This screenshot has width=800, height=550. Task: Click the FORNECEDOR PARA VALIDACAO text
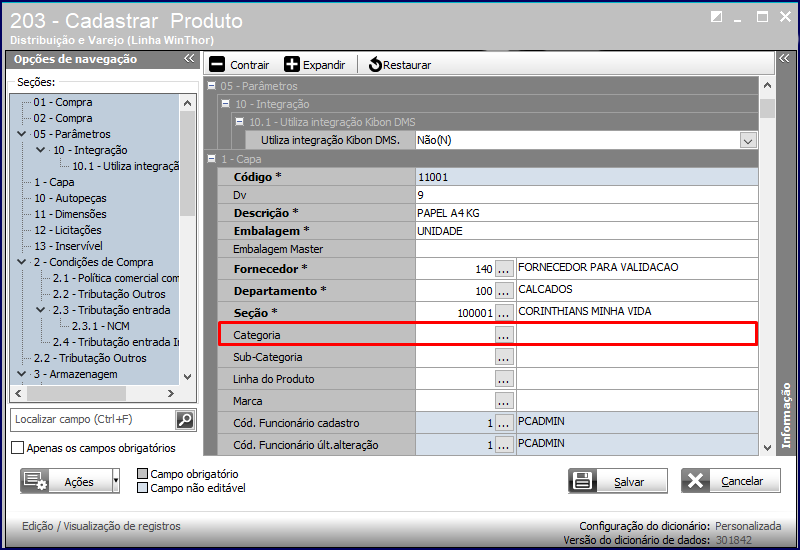pos(598,267)
